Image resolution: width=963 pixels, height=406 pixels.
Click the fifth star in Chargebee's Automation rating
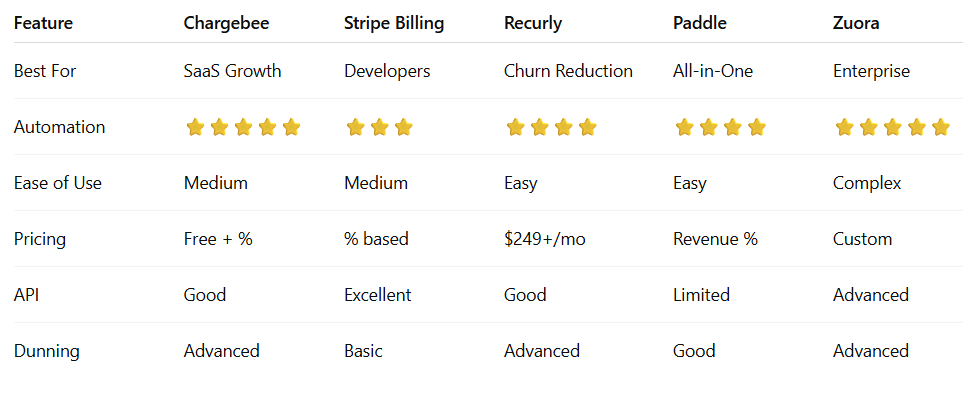click(x=291, y=127)
